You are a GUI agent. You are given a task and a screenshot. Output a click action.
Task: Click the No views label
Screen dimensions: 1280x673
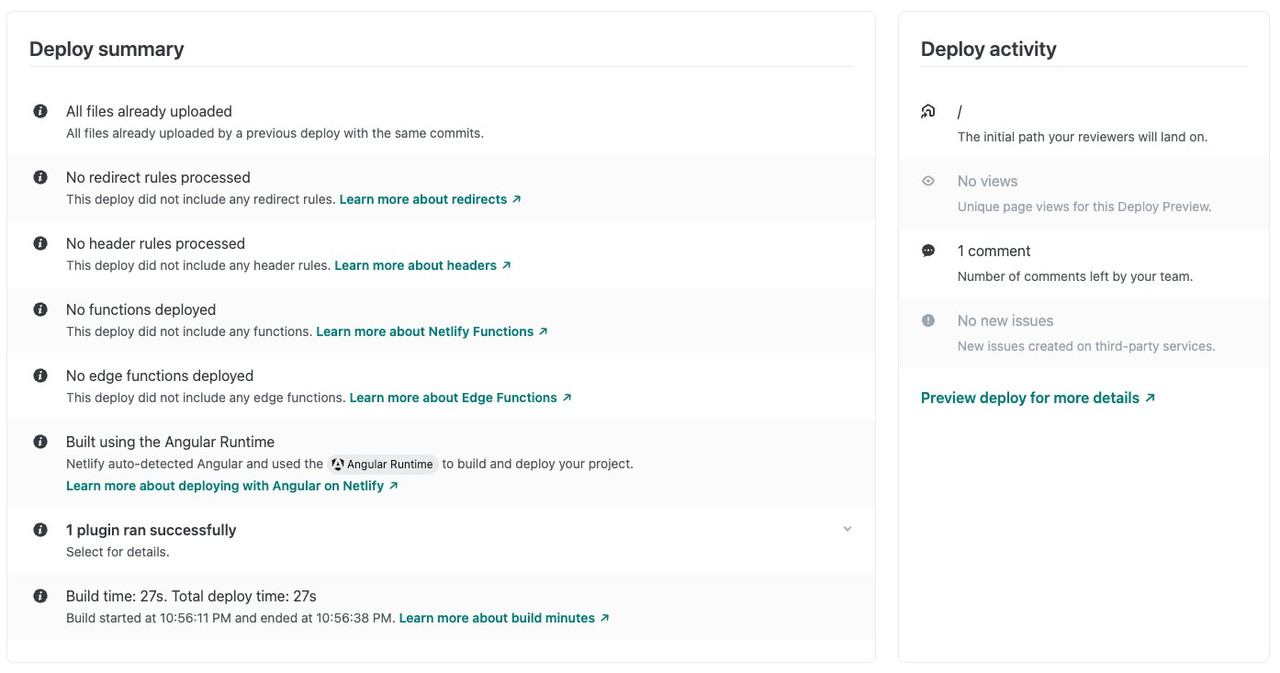(987, 181)
